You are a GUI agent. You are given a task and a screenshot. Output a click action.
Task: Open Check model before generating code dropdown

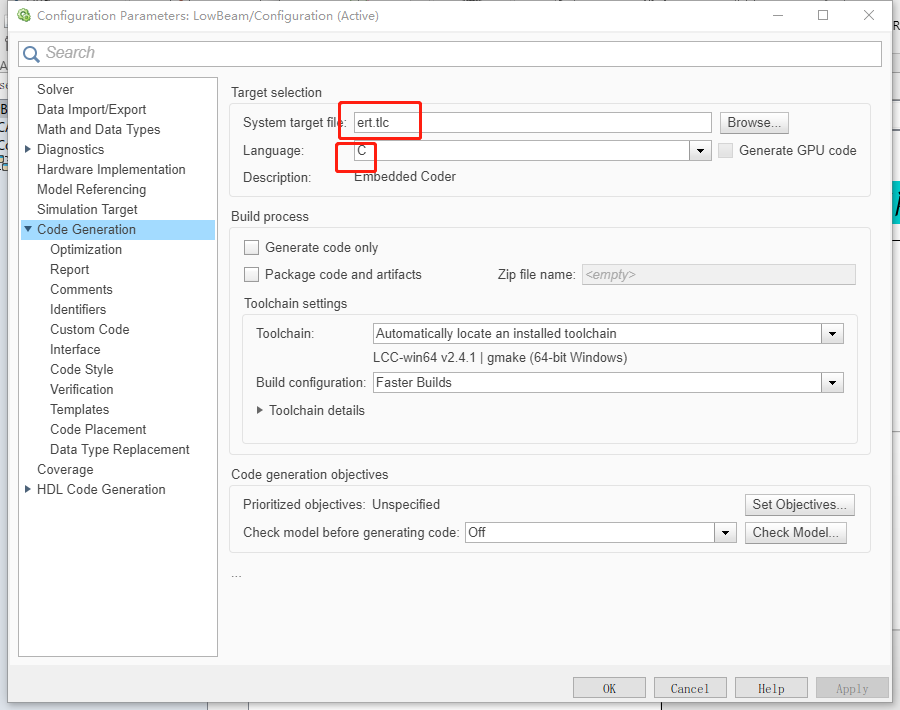click(726, 533)
